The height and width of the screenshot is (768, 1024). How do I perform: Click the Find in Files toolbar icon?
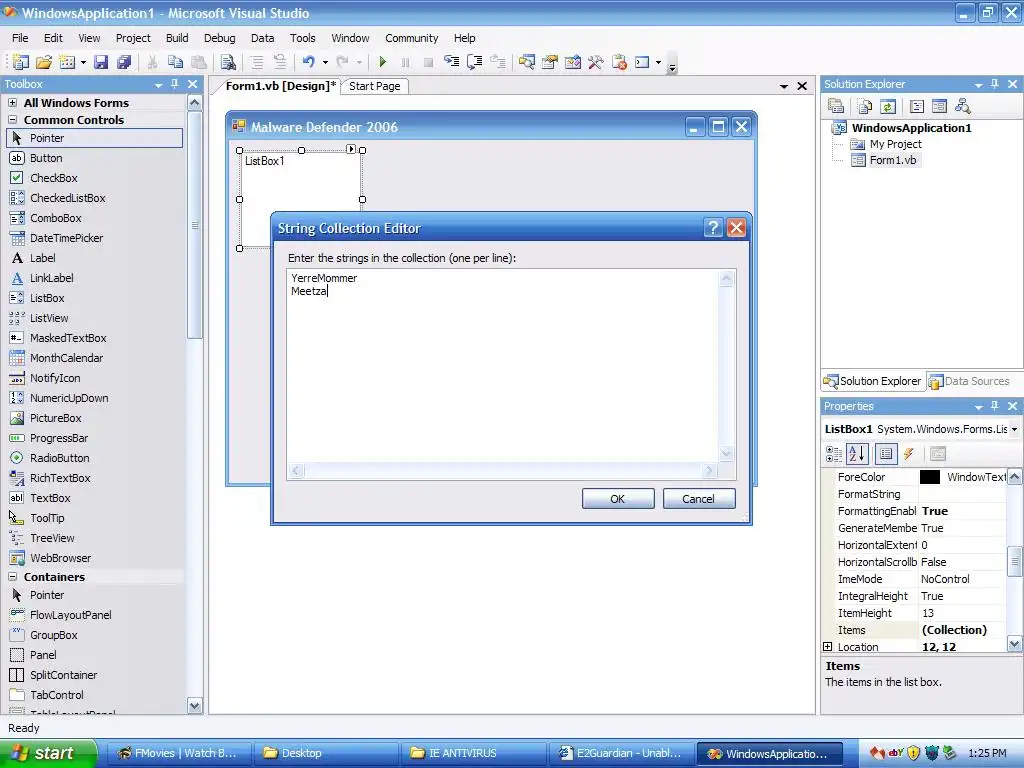click(x=228, y=62)
